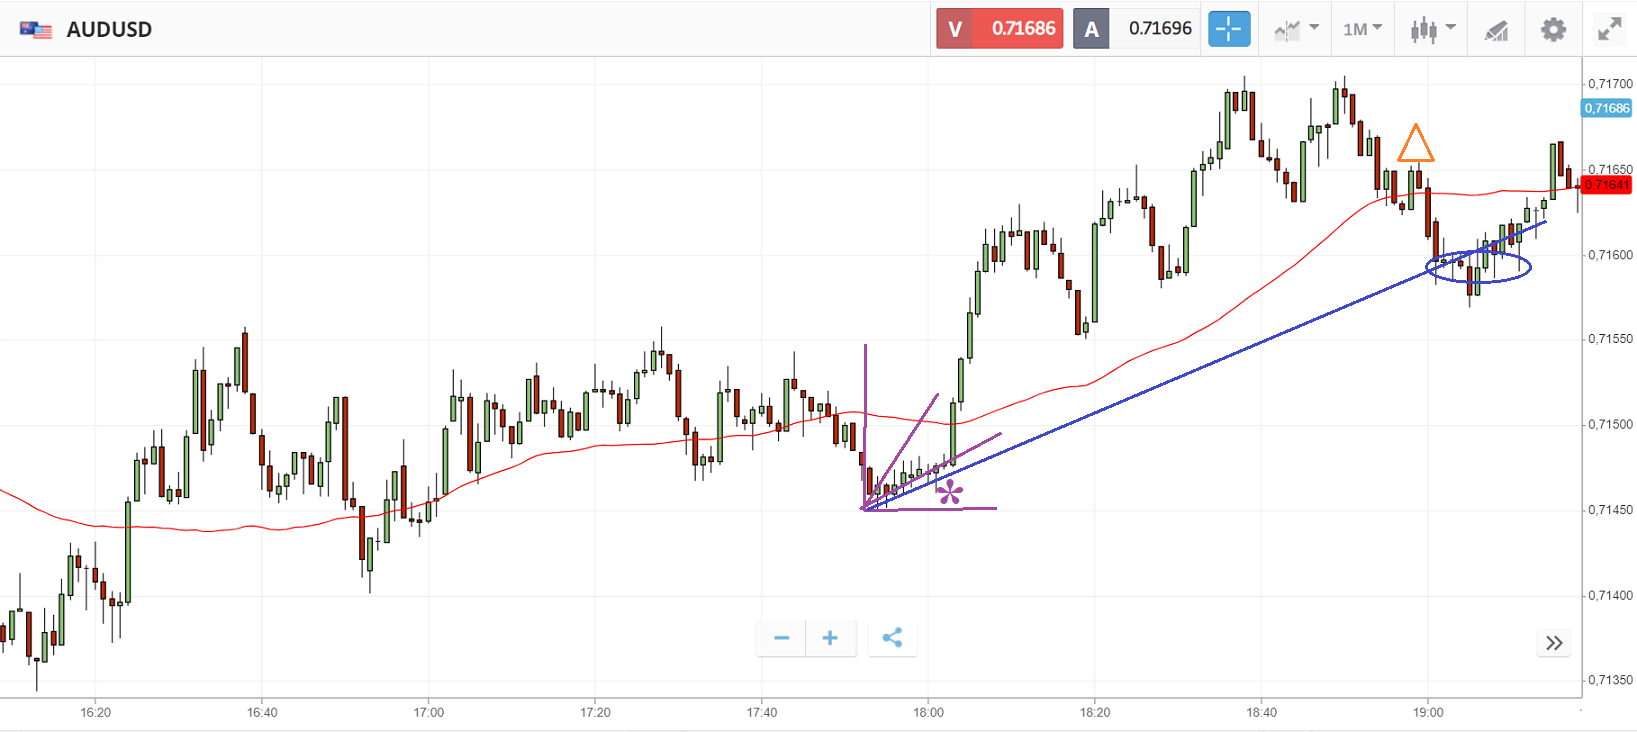Zoom out using the minus button
The width and height of the screenshot is (1637, 732).
click(781, 638)
